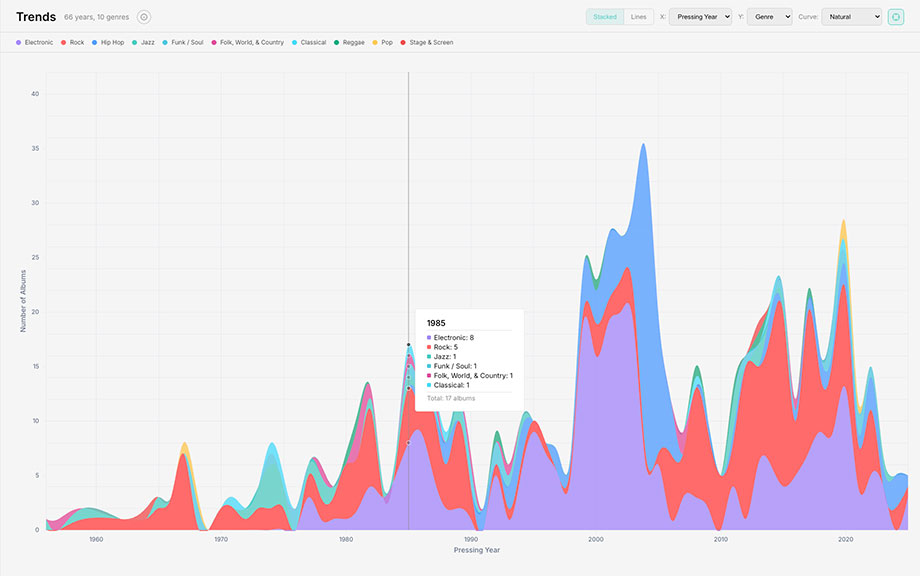Toggle Stage & Screen series in legend

(x=432, y=43)
